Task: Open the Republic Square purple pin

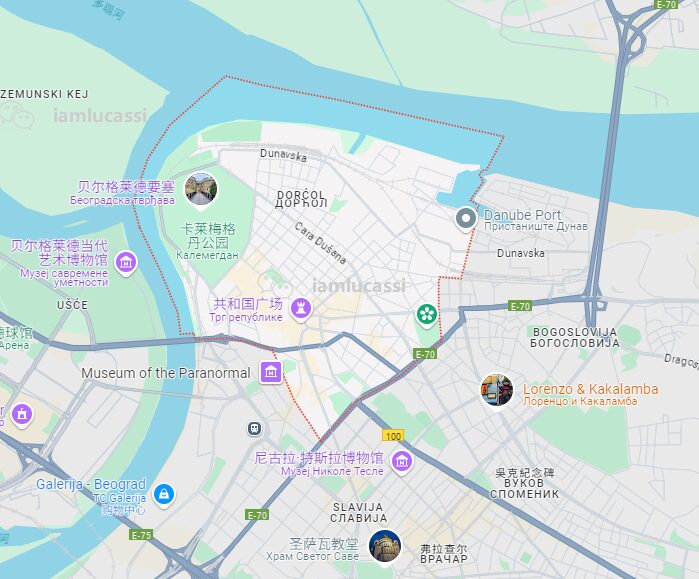Action: tap(301, 308)
